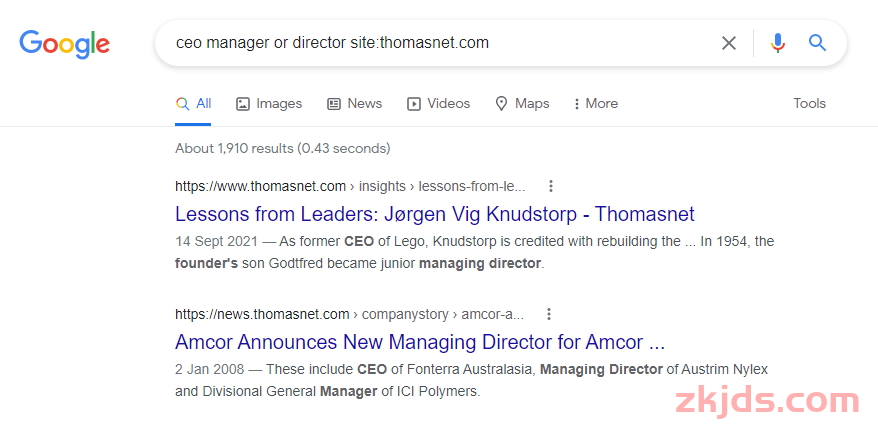Screen dimensions: 878x432
Task: Click the Maps tab location pin icon
Action: [501, 104]
